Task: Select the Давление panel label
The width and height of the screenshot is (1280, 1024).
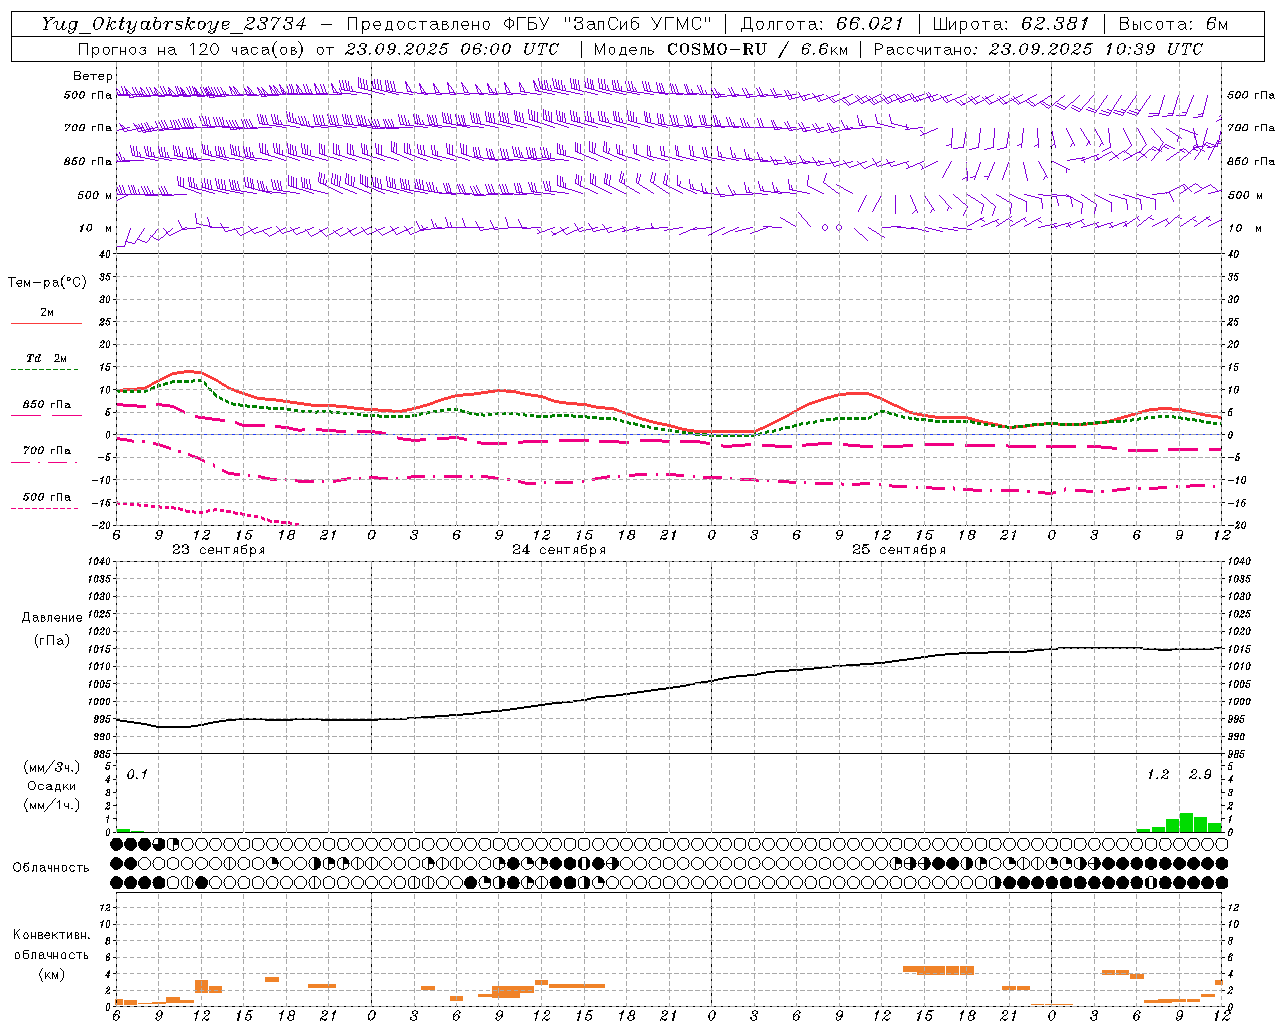Action: [52, 618]
